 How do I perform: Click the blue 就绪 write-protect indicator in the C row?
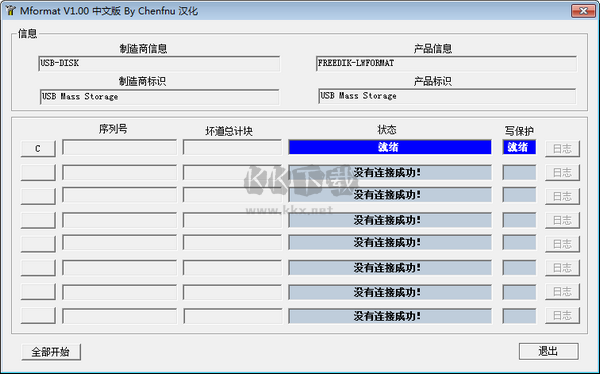tap(519, 147)
